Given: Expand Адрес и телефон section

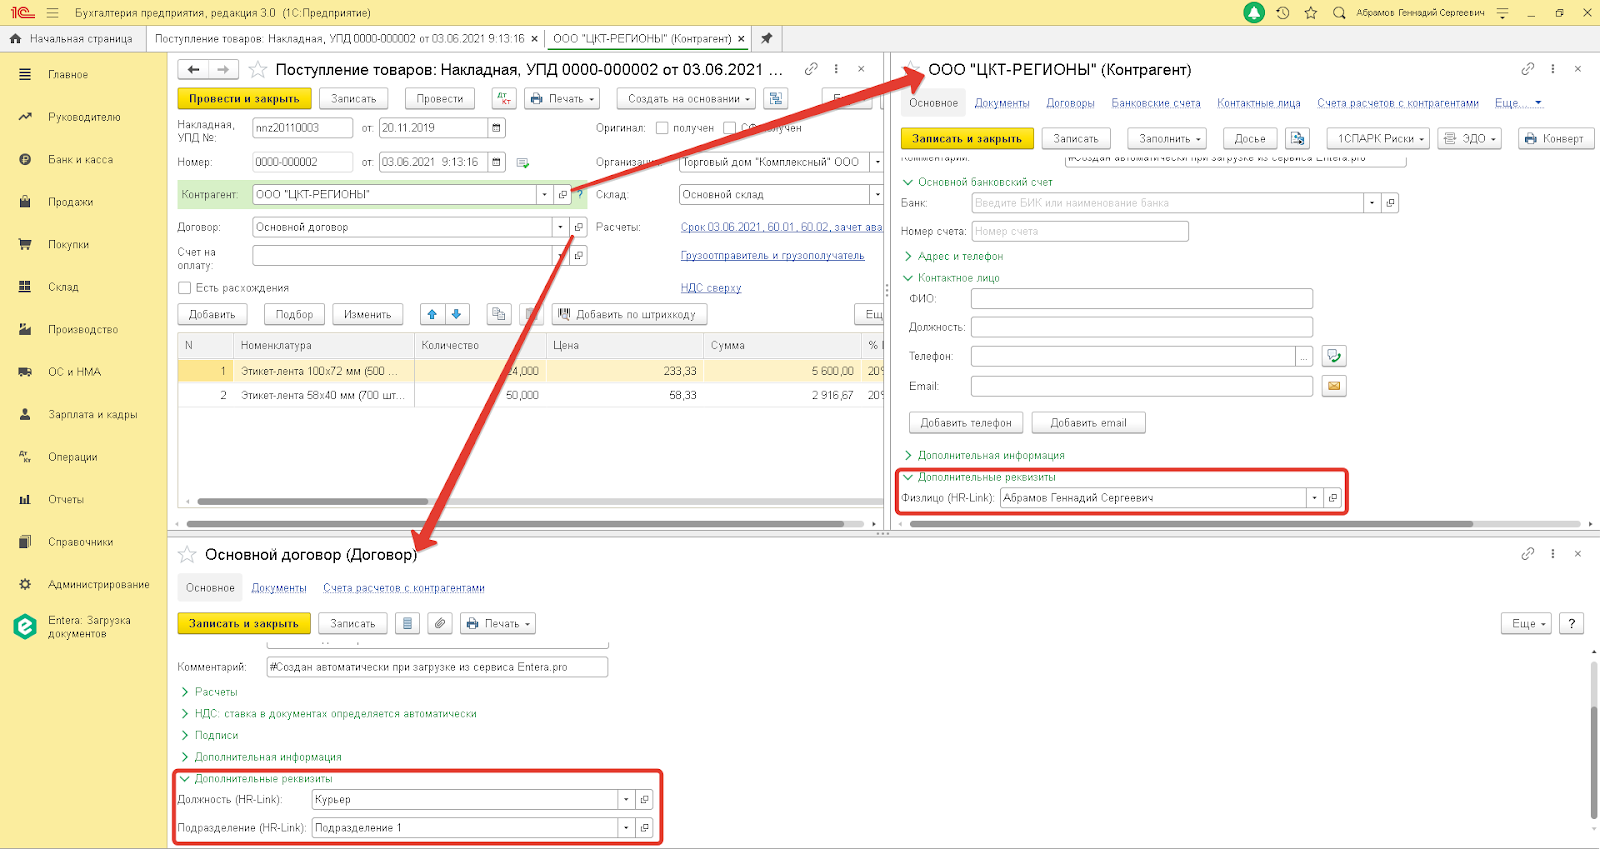Looking at the screenshot, I should [x=908, y=256].
